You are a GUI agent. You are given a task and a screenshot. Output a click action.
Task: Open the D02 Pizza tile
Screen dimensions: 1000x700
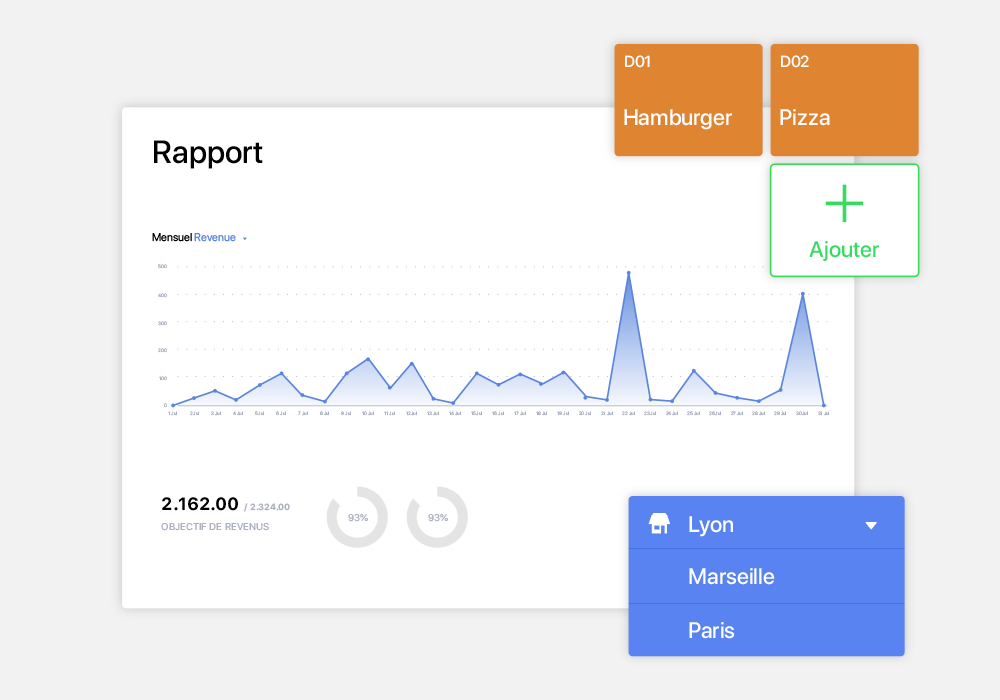pyautogui.click(x=844, y=100)
